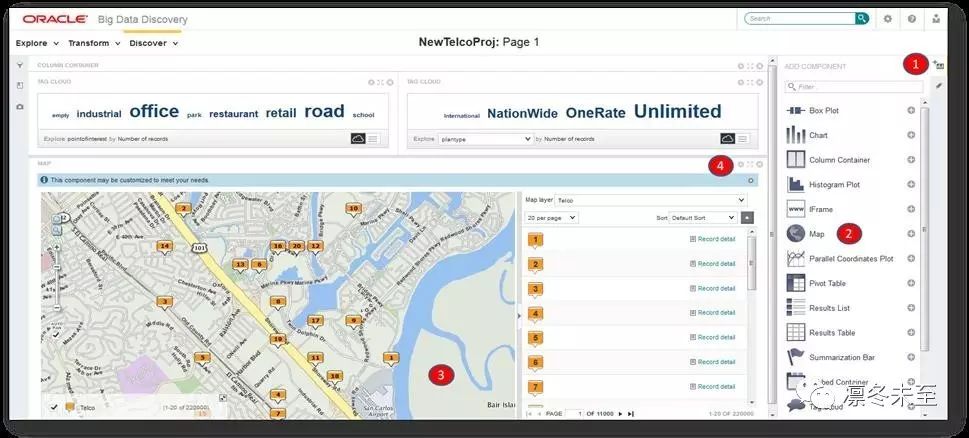The height and width of the screenshot is (438, 969).
Task: Open the search magnifier button in header
Action: click(861, 19)
